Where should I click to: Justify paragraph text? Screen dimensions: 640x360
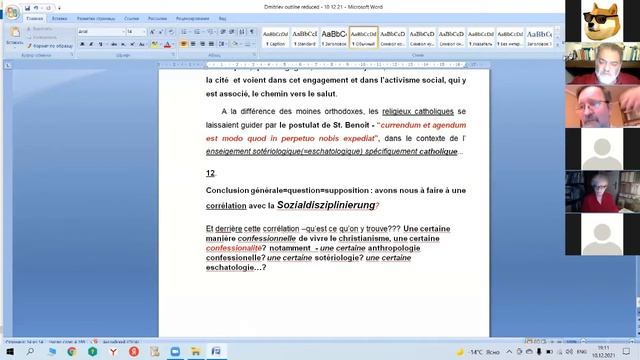click(211, 44)
